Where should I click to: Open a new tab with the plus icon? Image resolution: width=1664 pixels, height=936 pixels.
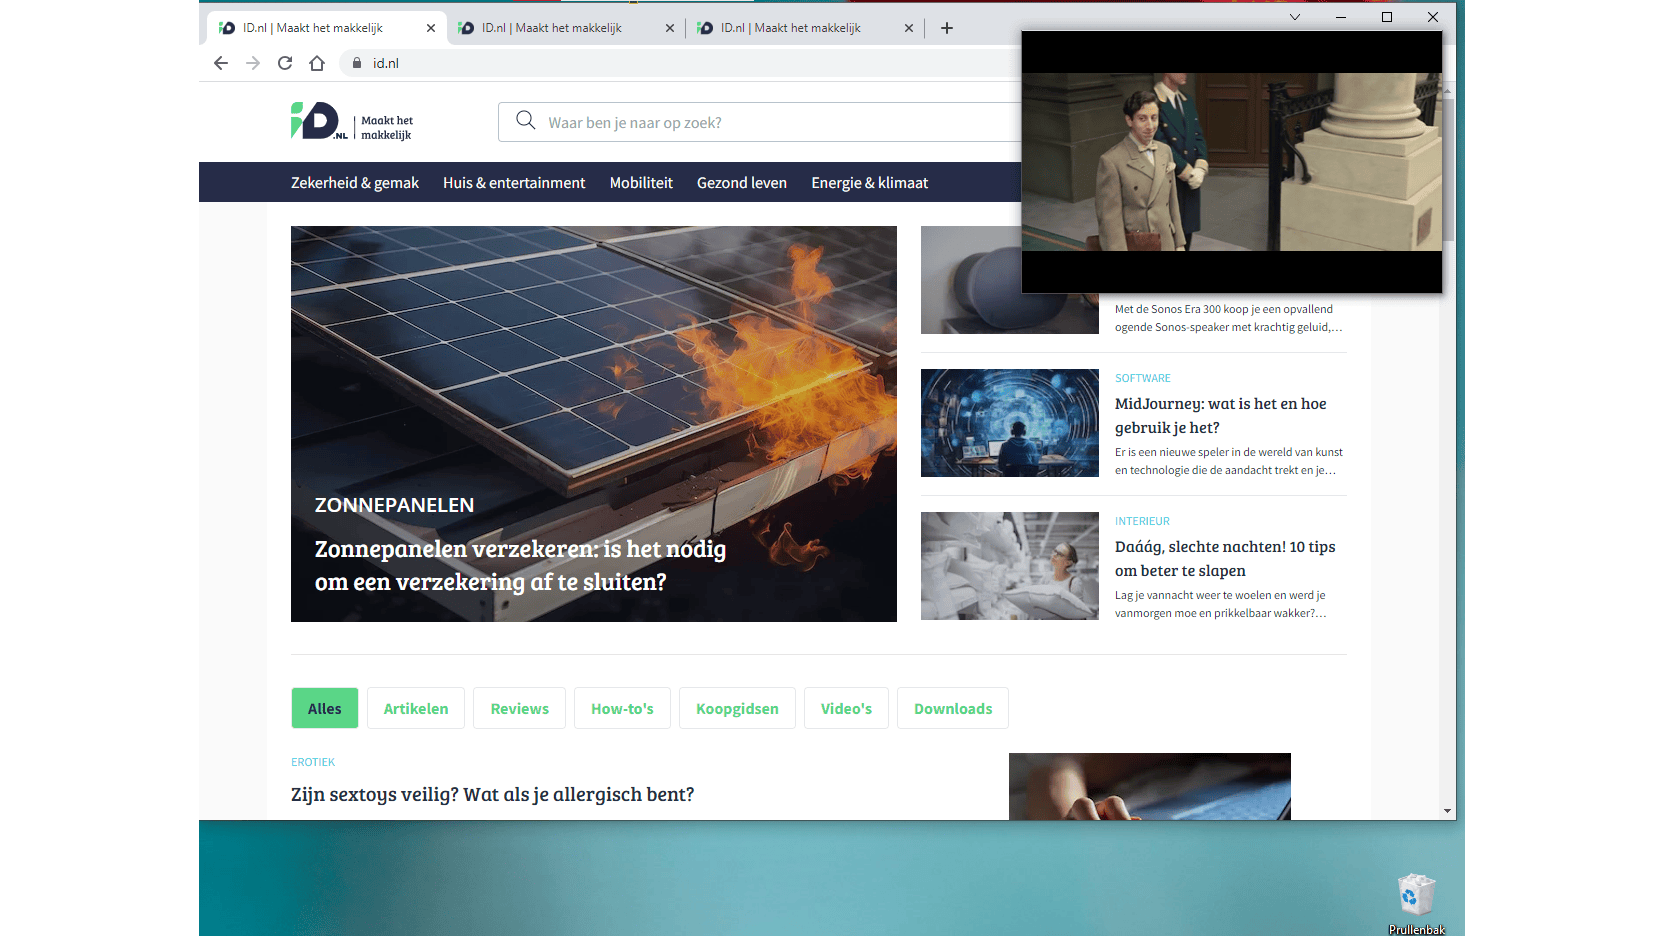tap(947, 28)
